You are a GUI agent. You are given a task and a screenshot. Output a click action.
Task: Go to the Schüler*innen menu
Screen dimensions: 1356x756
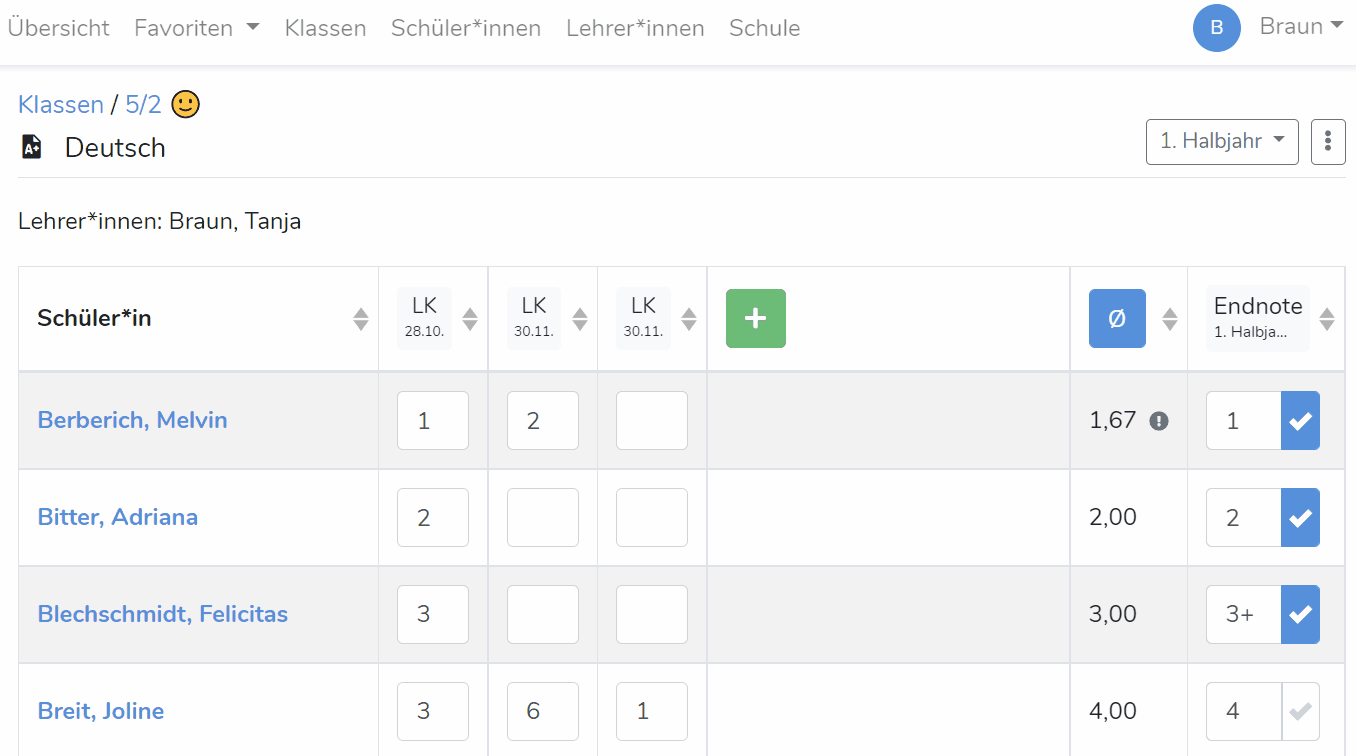[466, 28]
